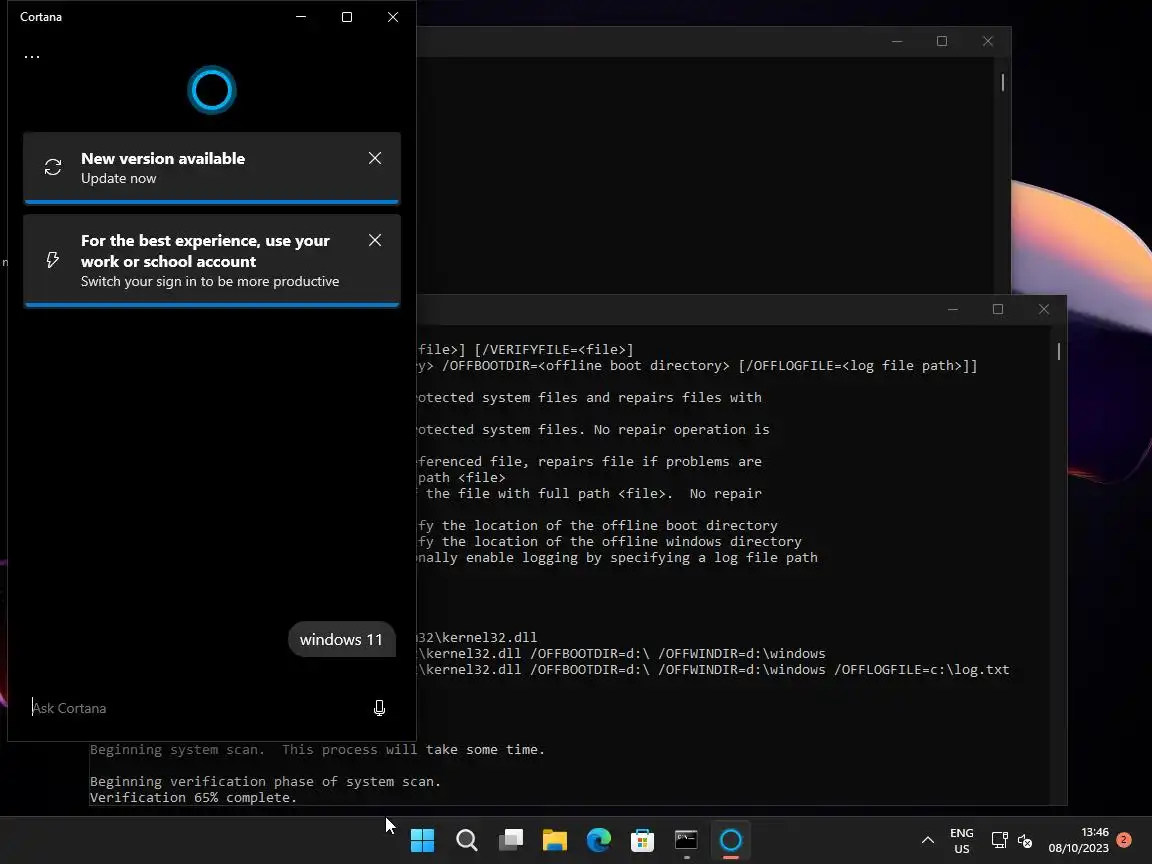Launch Microsoft Edge from the taskbar

point(599,840)
